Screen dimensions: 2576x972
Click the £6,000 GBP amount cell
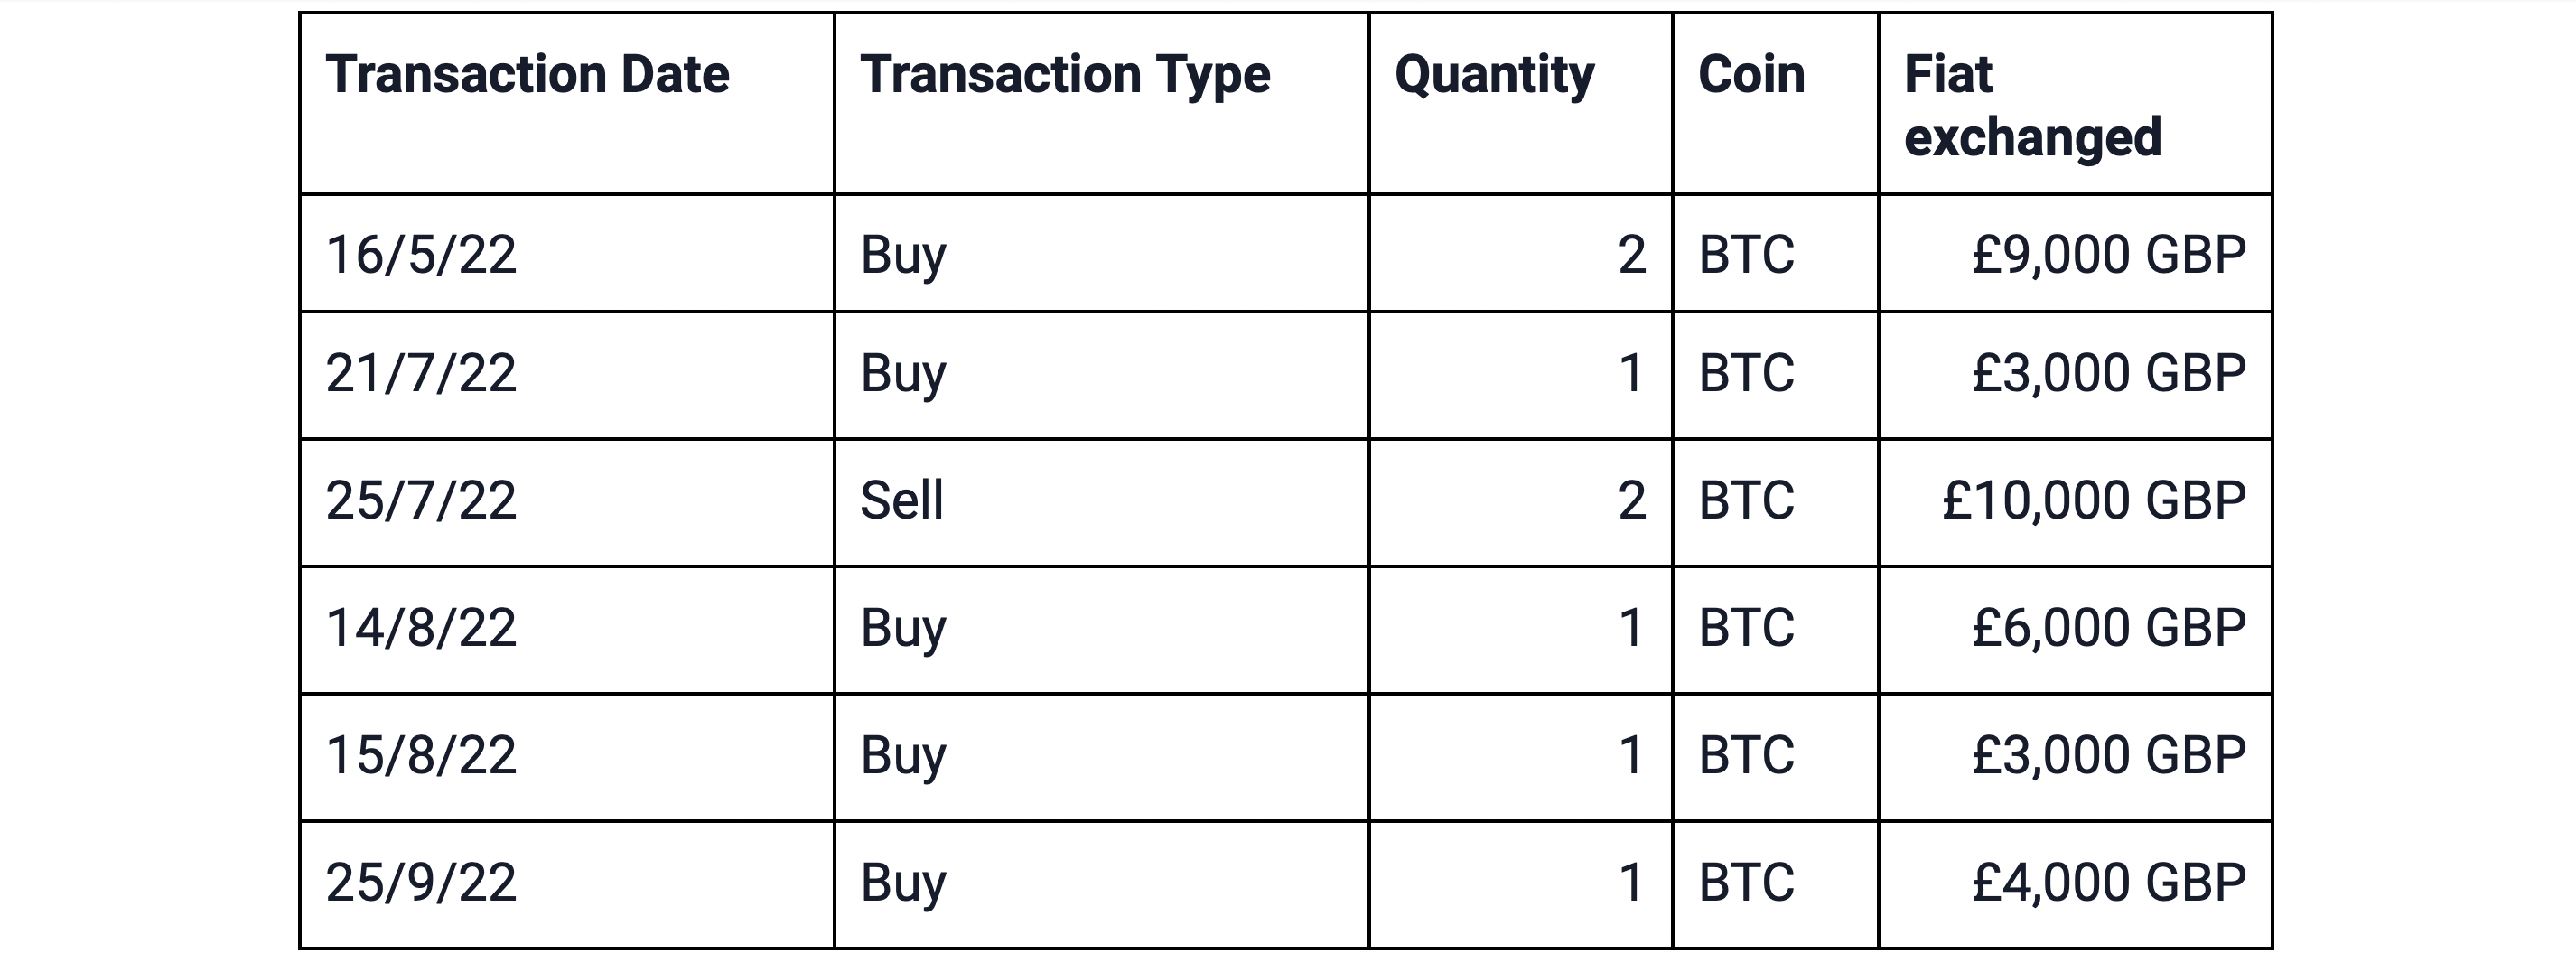click(2108, 628)
